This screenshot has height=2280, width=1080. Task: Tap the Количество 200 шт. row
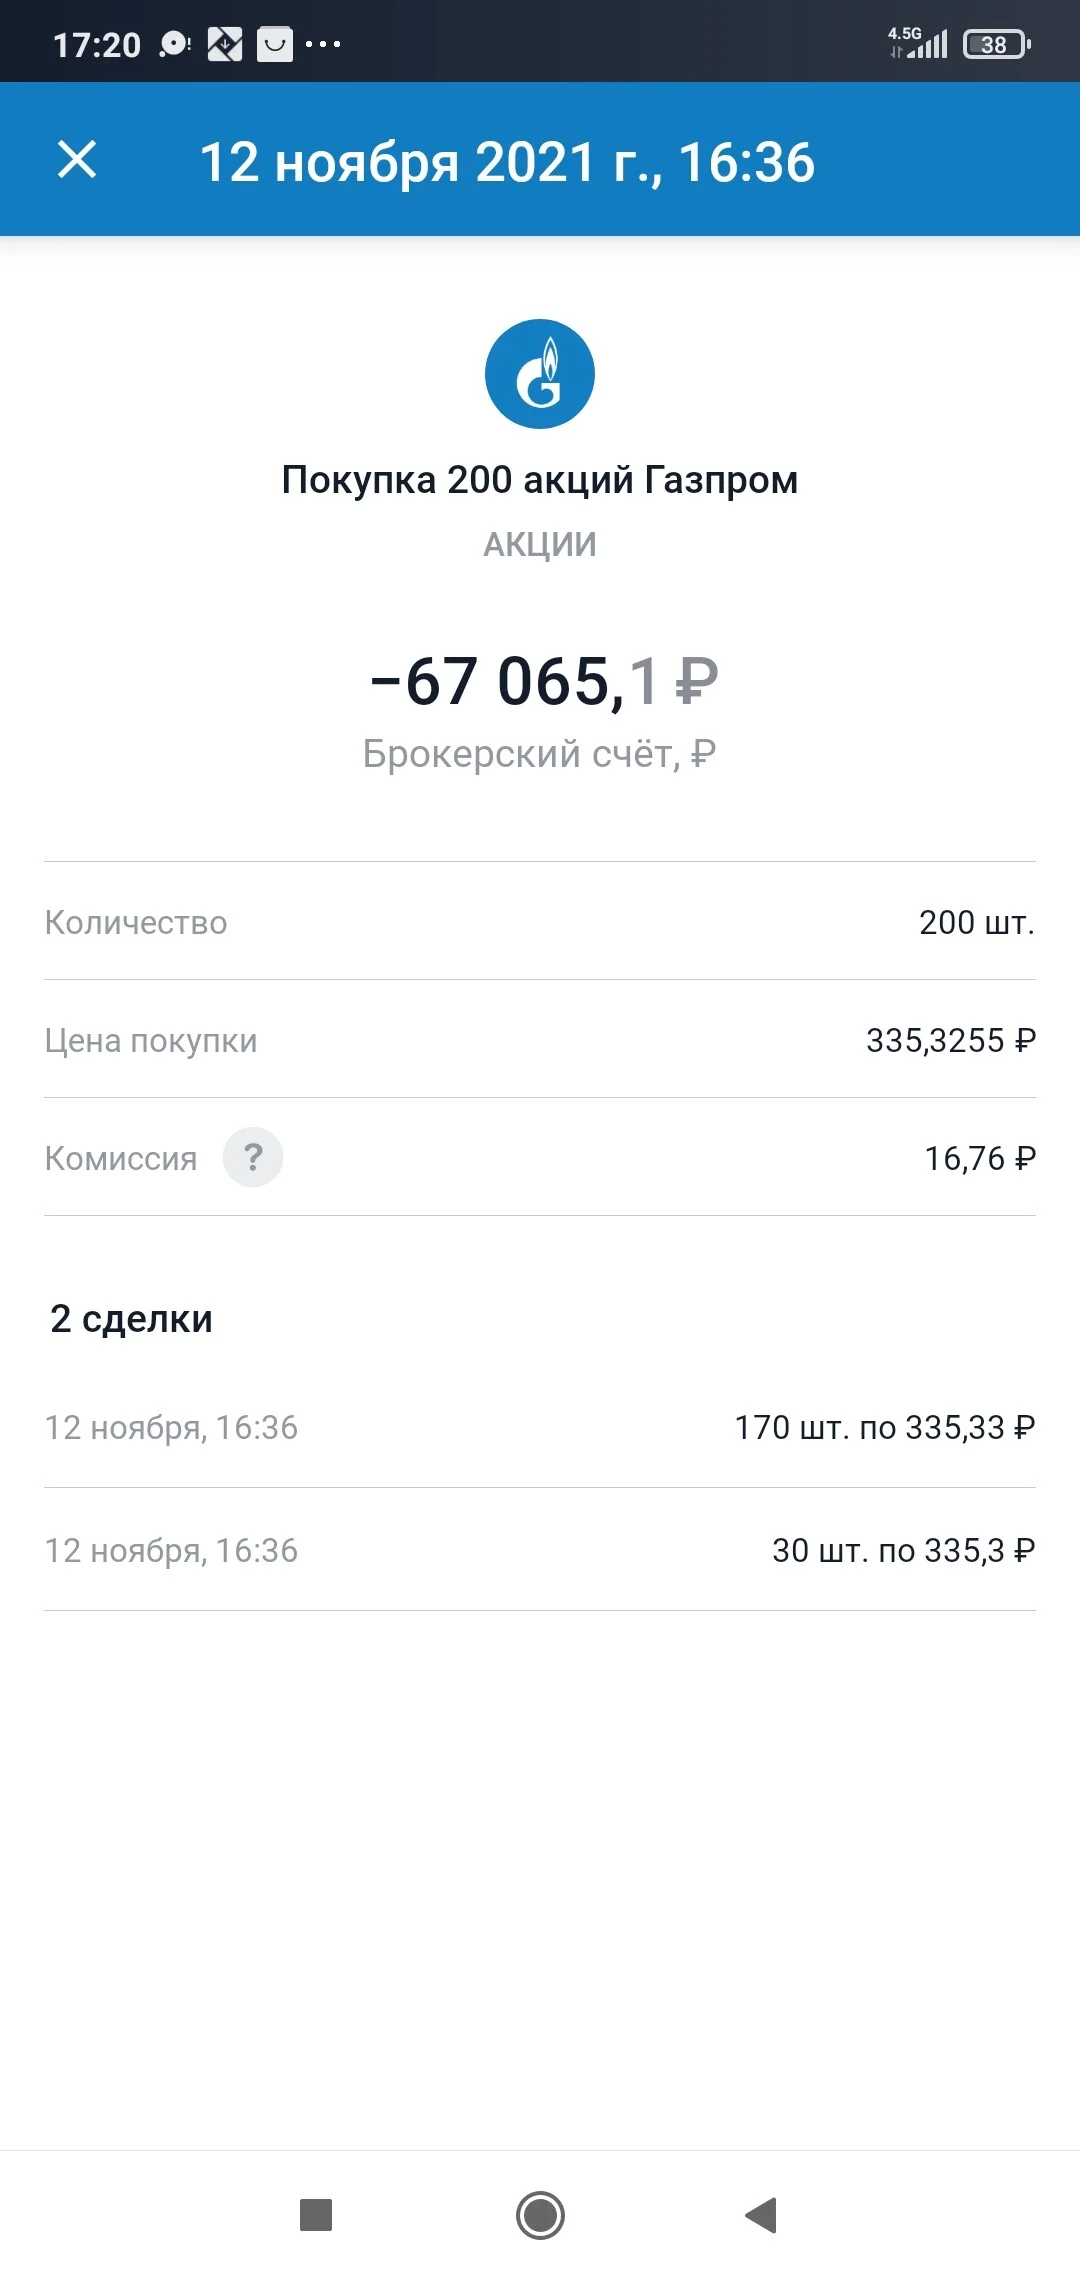(x=540, y=921)
